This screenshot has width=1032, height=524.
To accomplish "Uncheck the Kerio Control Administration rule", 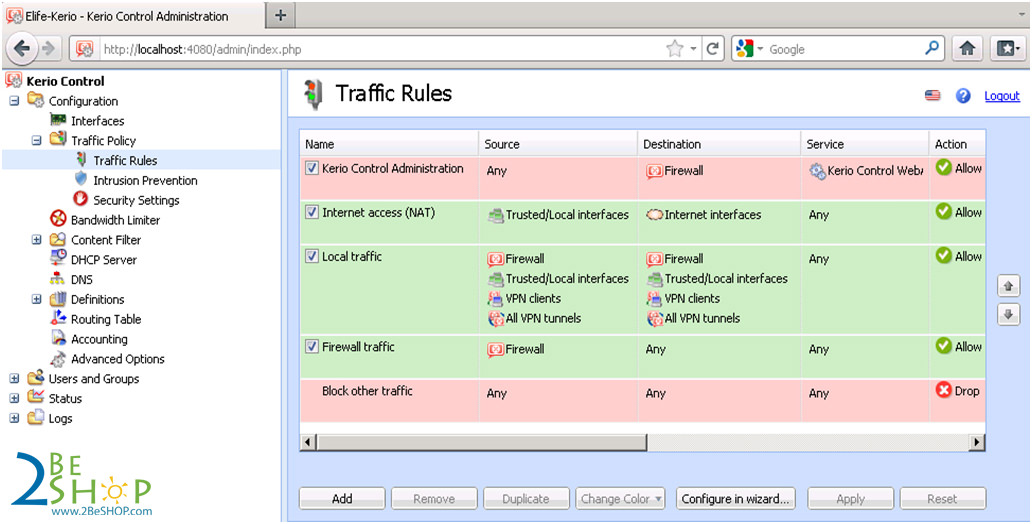I will pos(312,169).
